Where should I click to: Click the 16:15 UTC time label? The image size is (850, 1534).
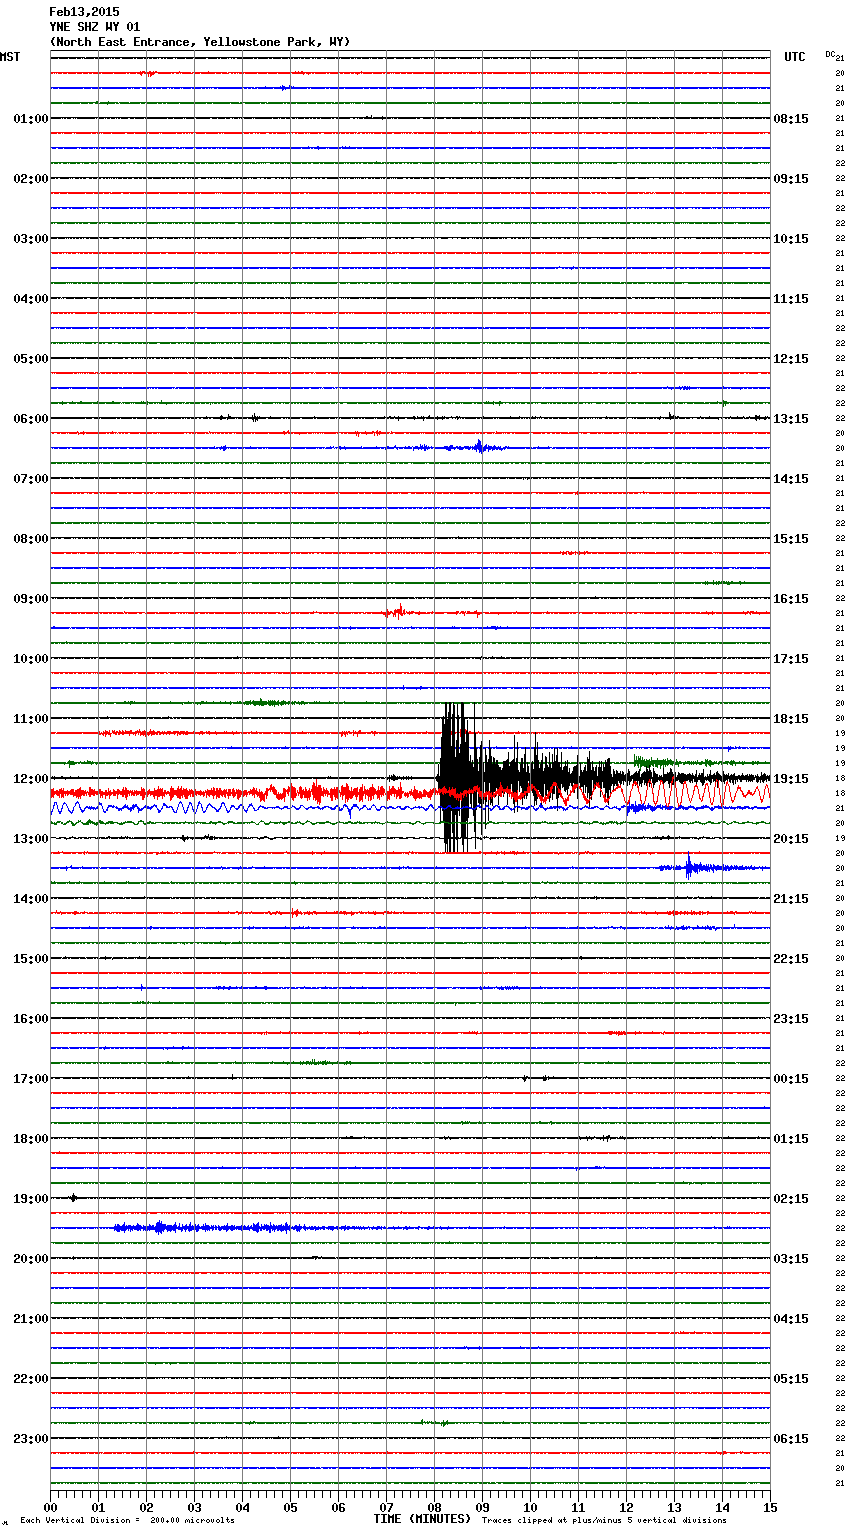tap(791, 599)
